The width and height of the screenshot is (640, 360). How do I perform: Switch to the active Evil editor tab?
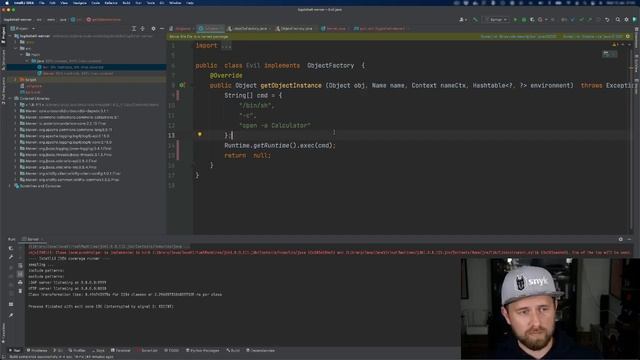211,29
